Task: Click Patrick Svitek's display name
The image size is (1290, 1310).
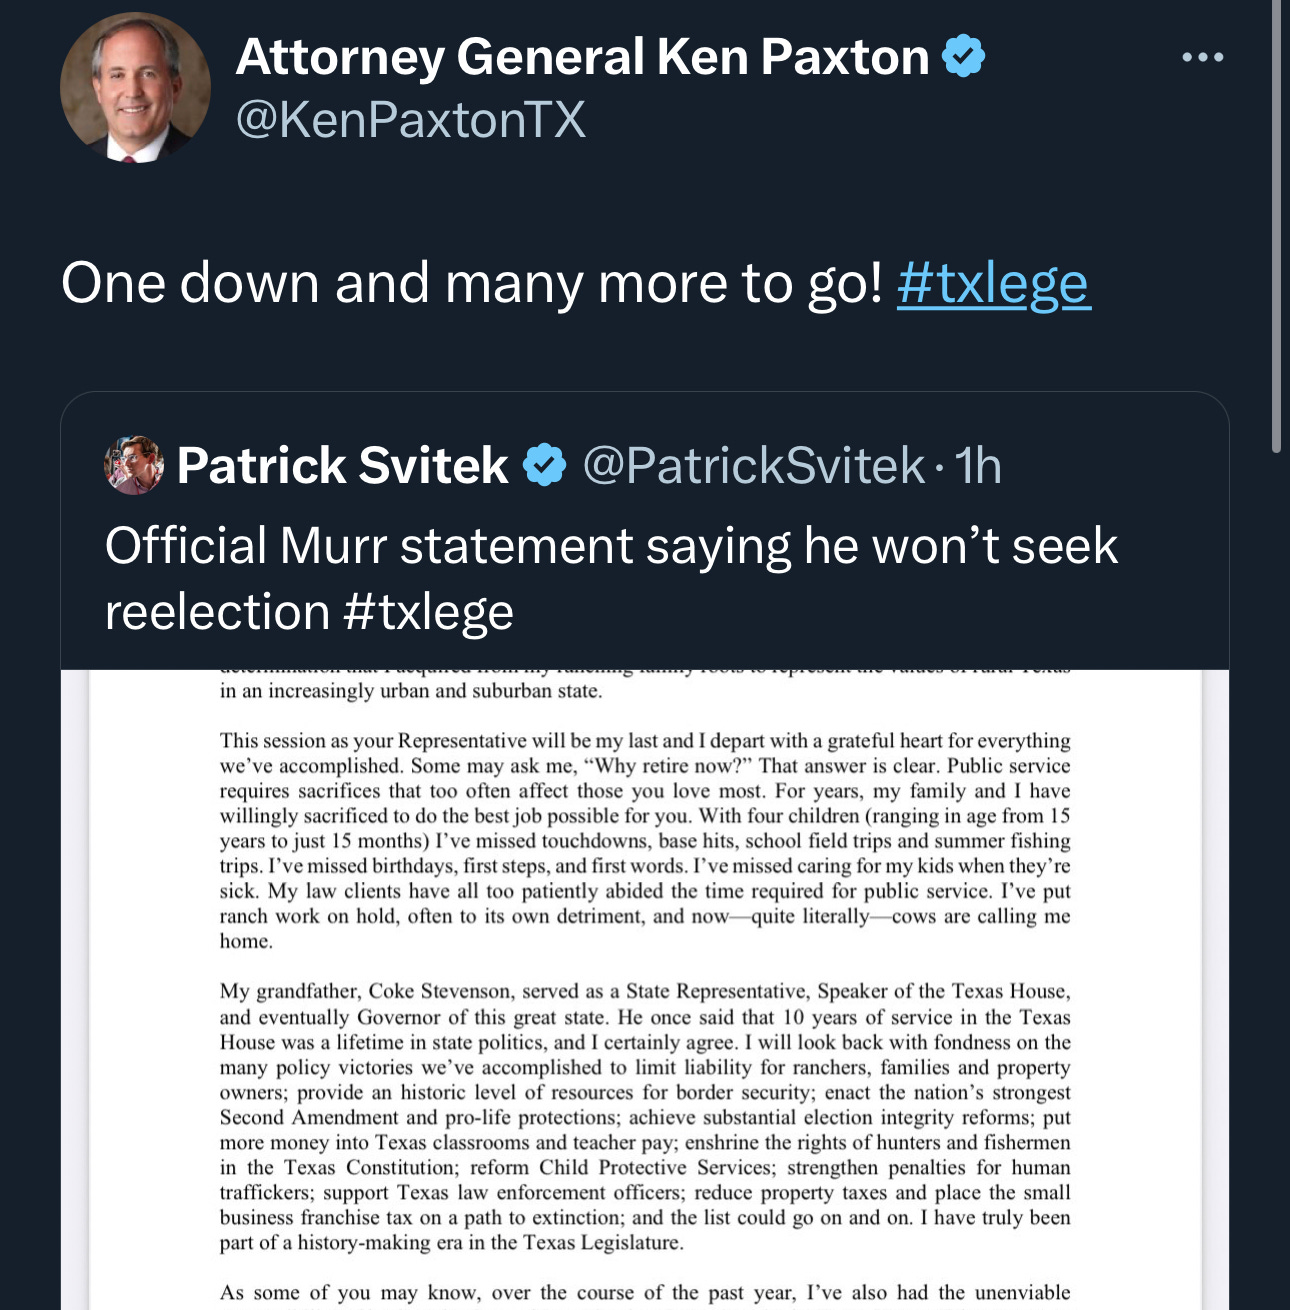Action: [340, 463]
